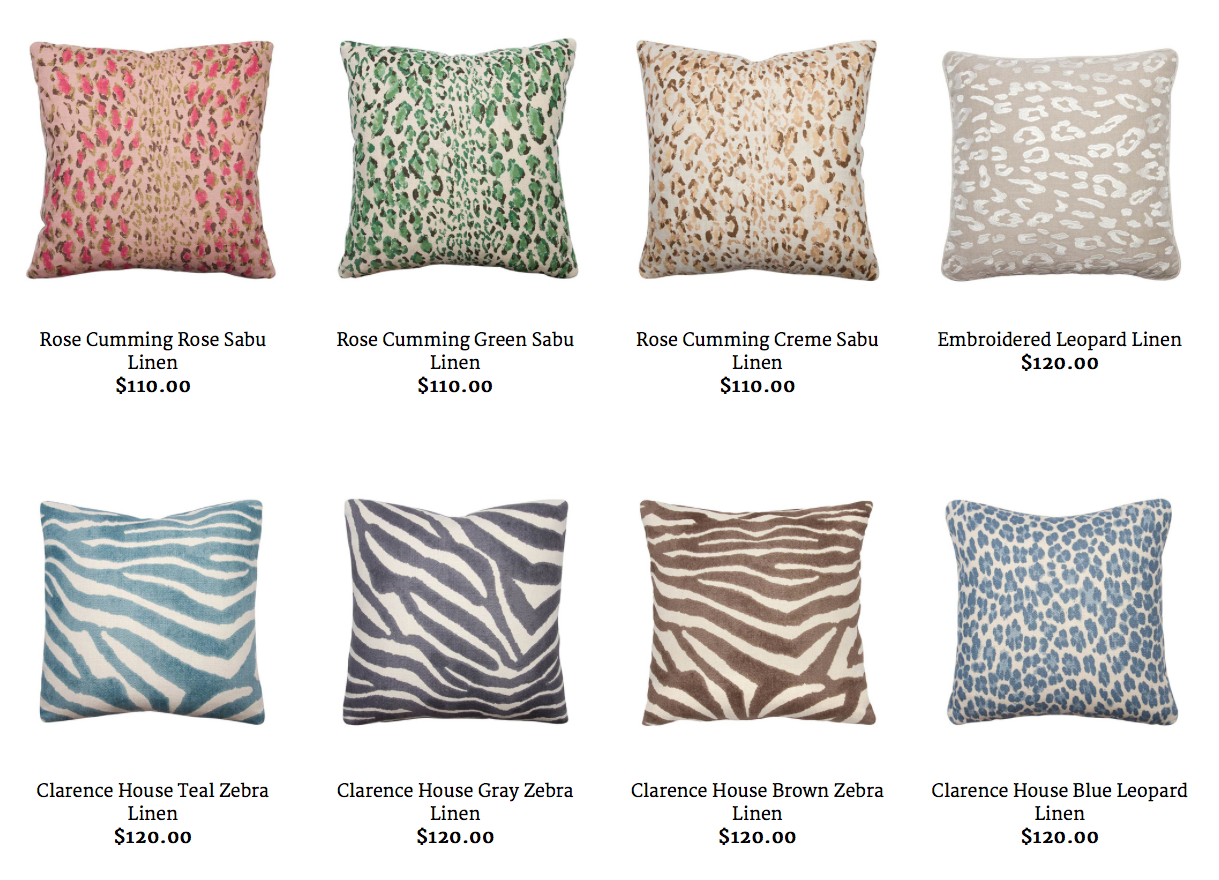Viewport: 1219px width, 880px height.
Task: View the Gray Zebra pillow photo
Action: pos(456,612)
